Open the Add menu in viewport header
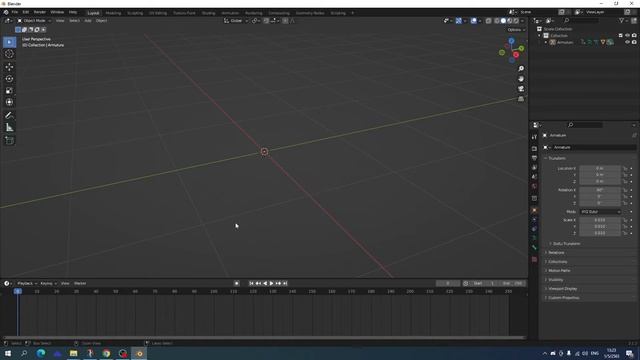The width and height of the screenshot is (640, 360). pos(88,21)
